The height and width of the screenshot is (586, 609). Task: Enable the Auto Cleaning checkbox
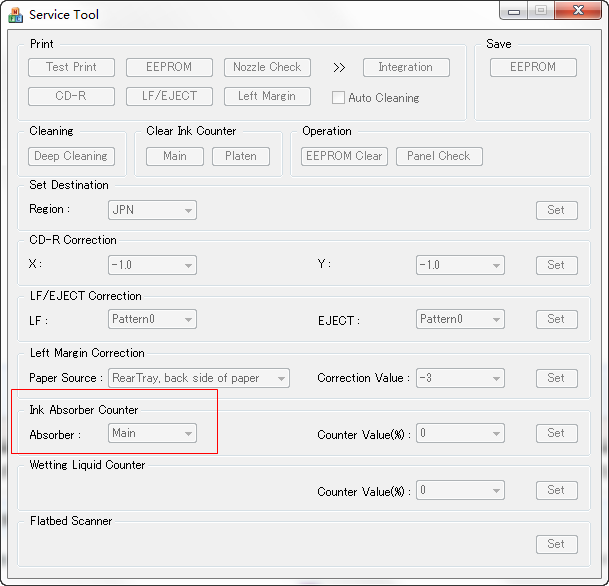[339, 98]
